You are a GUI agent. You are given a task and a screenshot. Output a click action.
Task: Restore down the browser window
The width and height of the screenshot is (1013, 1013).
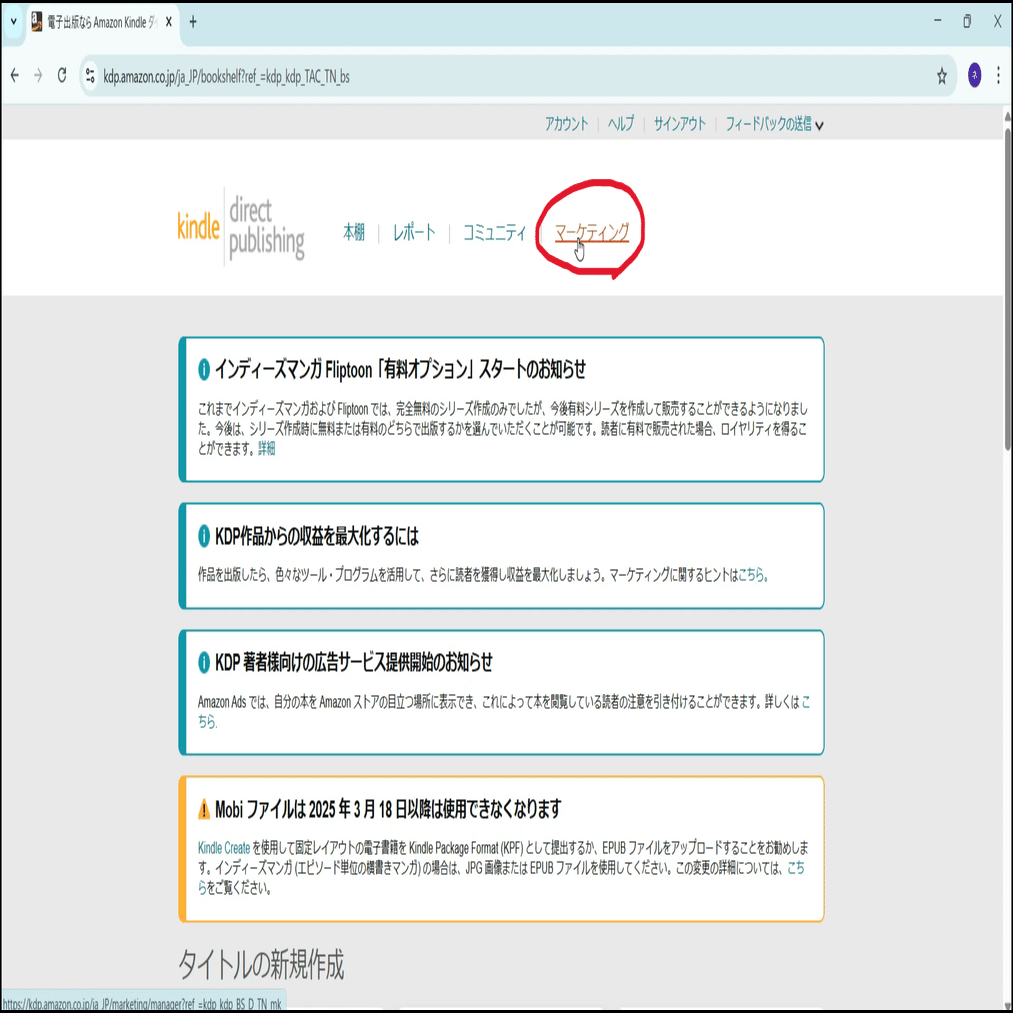point(966,21)
